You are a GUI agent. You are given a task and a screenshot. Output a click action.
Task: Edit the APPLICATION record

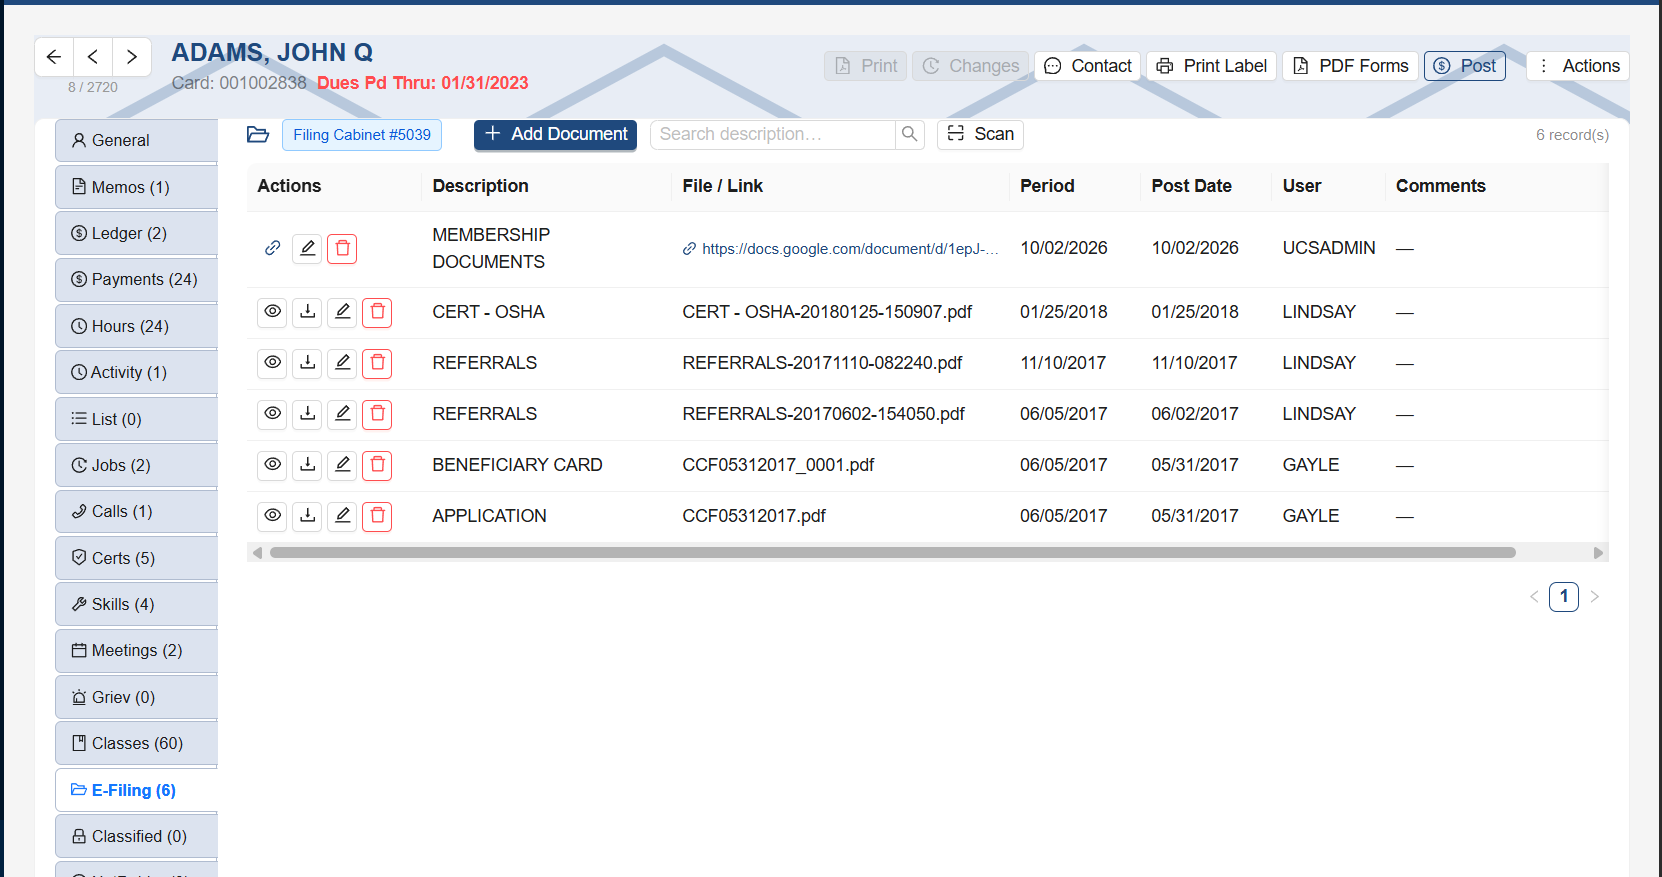tap(343, 516)
